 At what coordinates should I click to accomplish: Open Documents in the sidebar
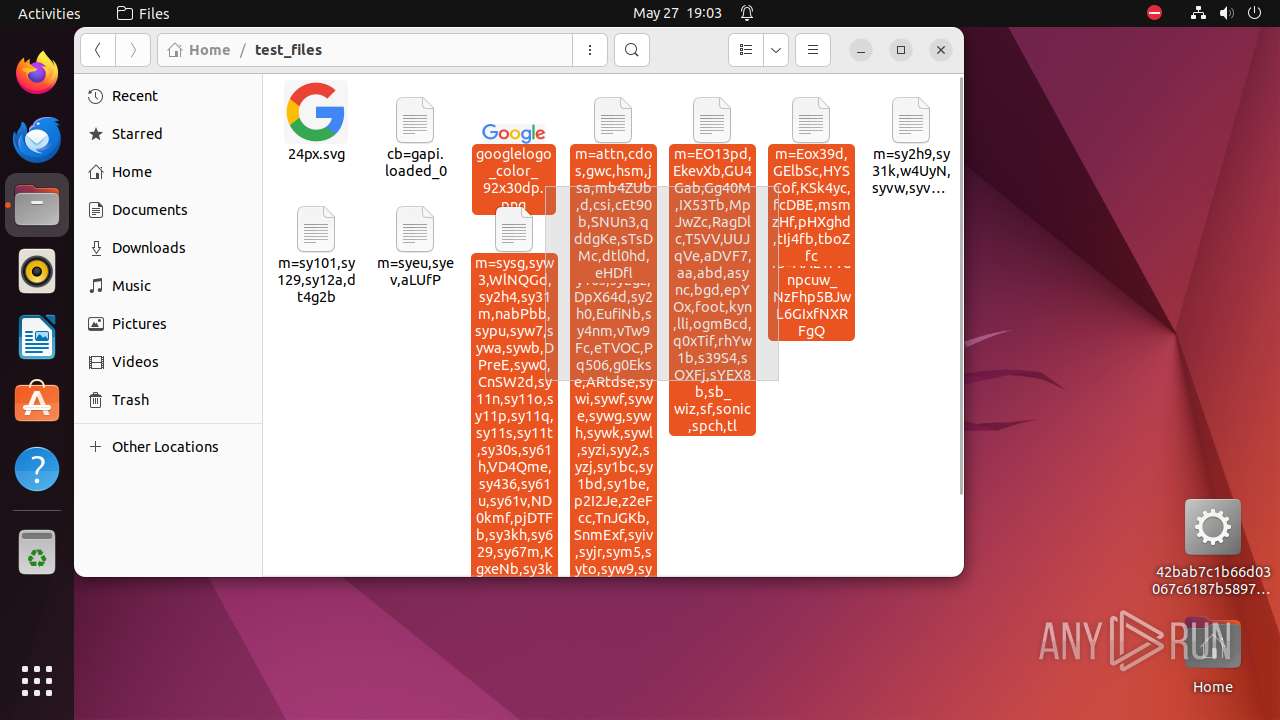168,210
